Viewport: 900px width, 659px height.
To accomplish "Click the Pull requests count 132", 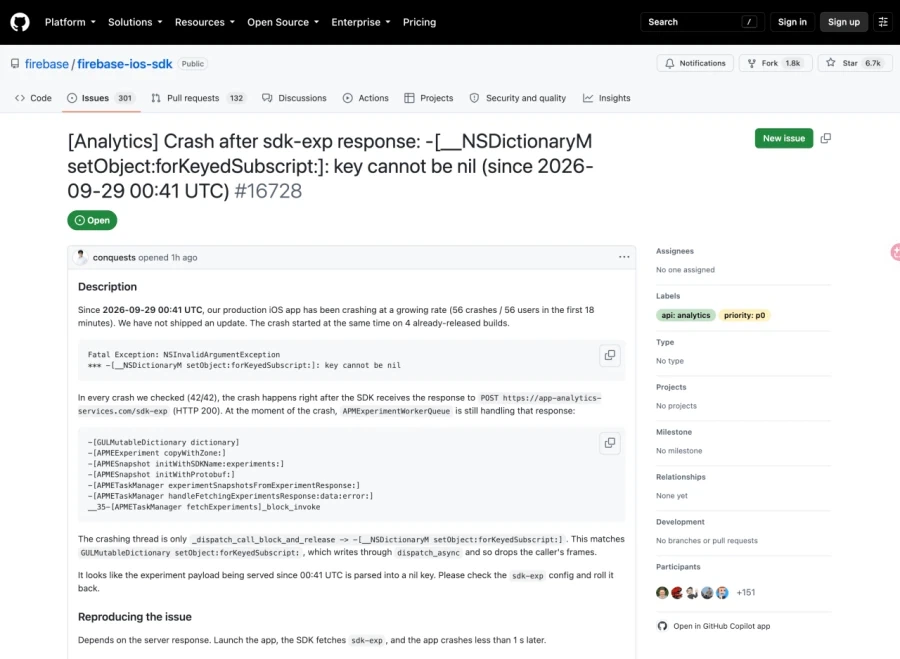I will coord(236,98).
